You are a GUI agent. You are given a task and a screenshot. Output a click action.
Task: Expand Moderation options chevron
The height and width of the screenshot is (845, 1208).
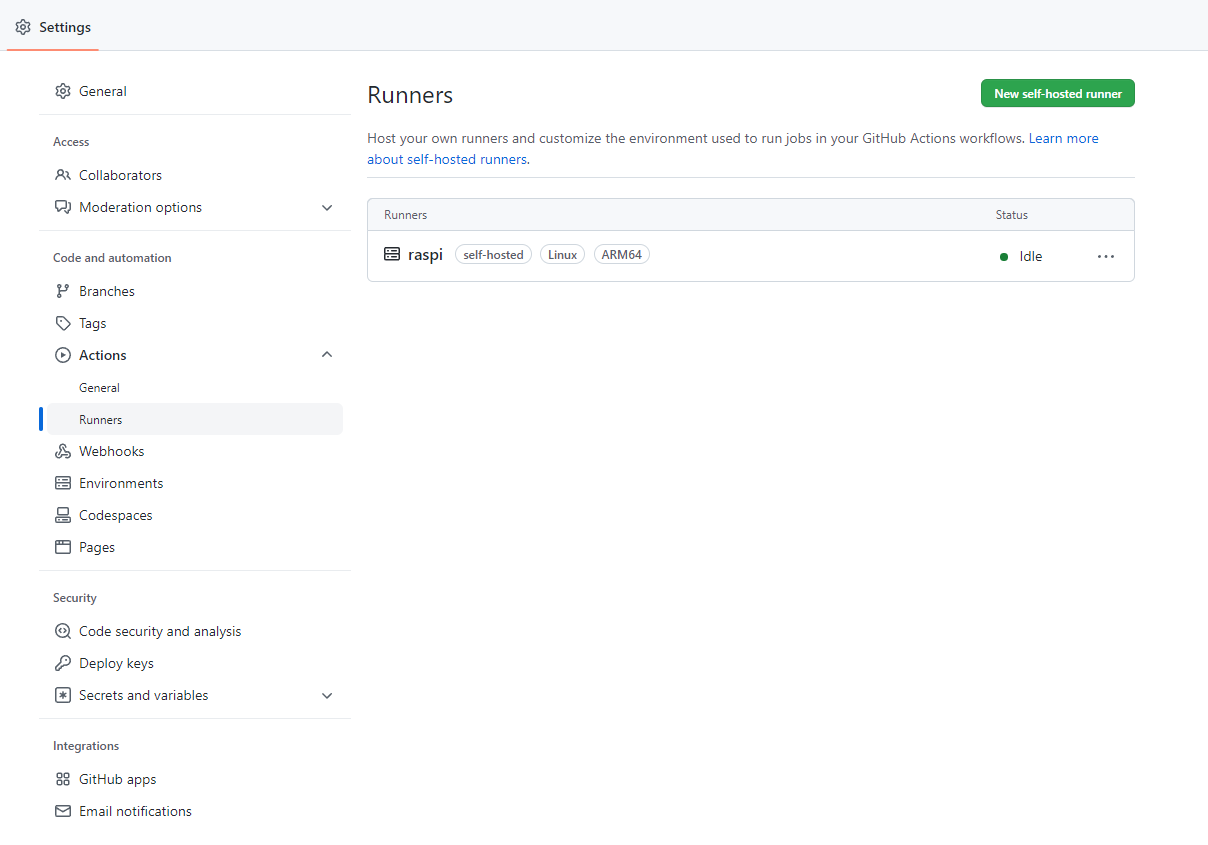click(327, 207)
